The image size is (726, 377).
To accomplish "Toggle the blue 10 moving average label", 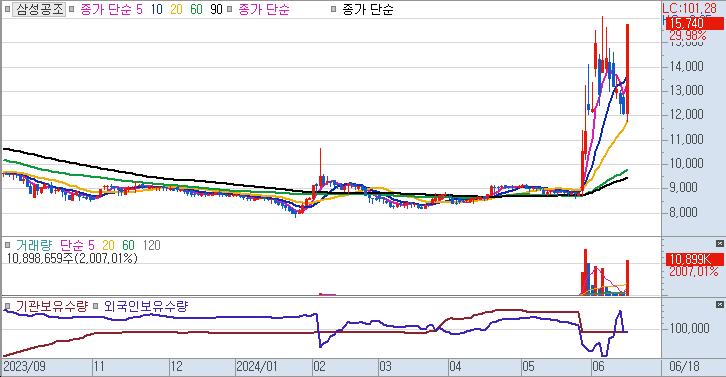I will click(x=156, y=9).
